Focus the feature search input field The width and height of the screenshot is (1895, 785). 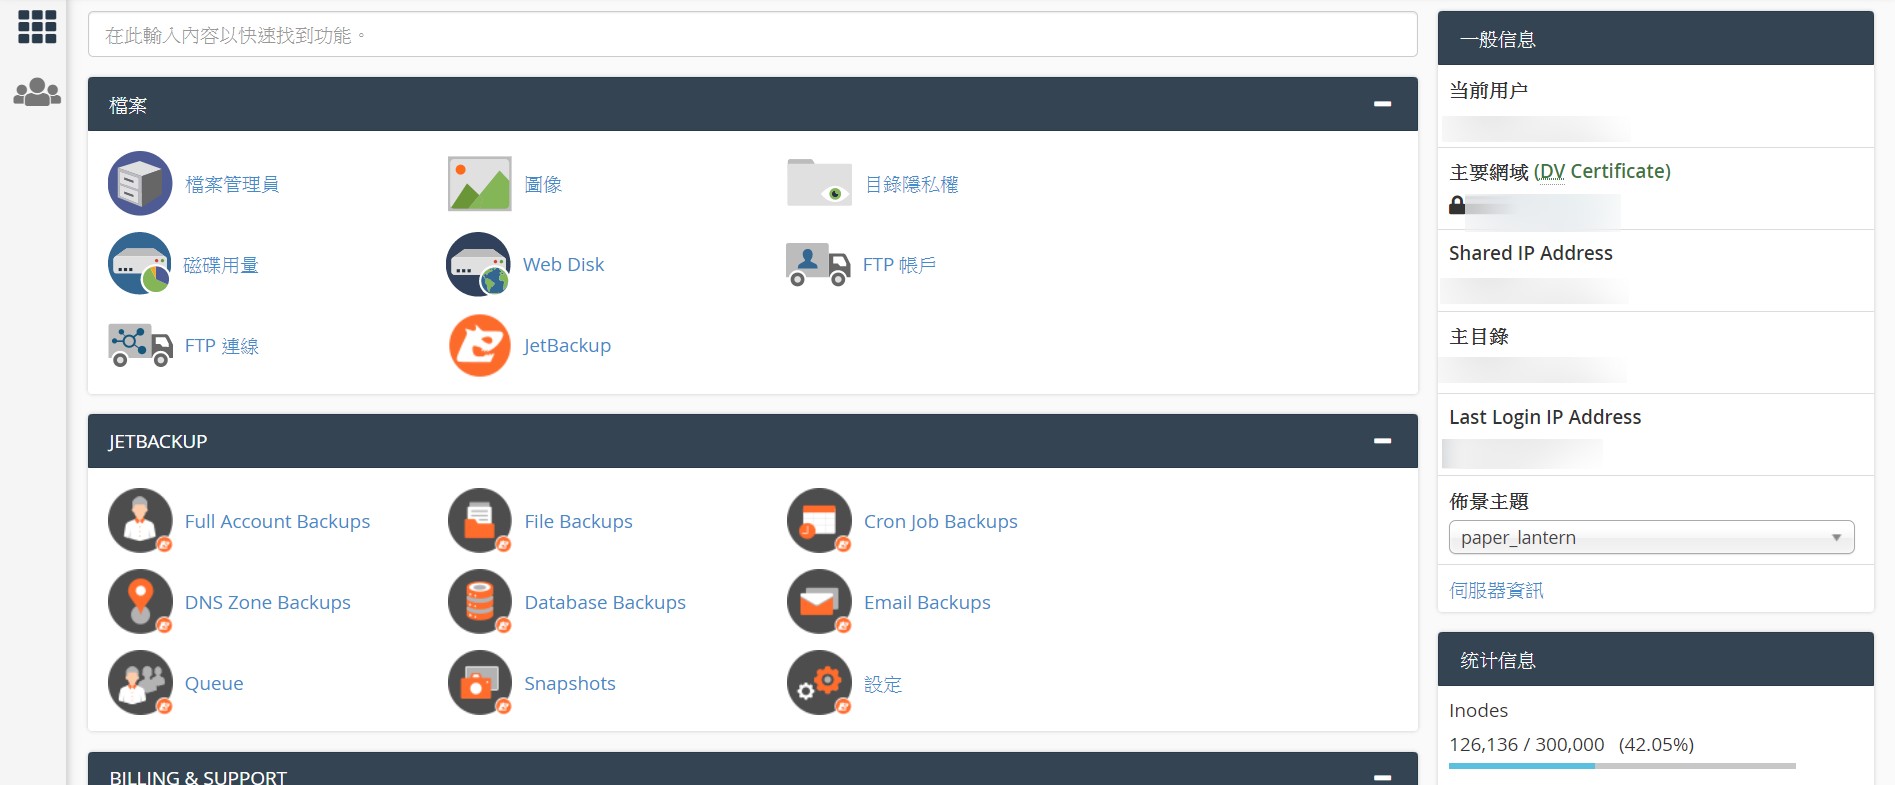[752, 35]
